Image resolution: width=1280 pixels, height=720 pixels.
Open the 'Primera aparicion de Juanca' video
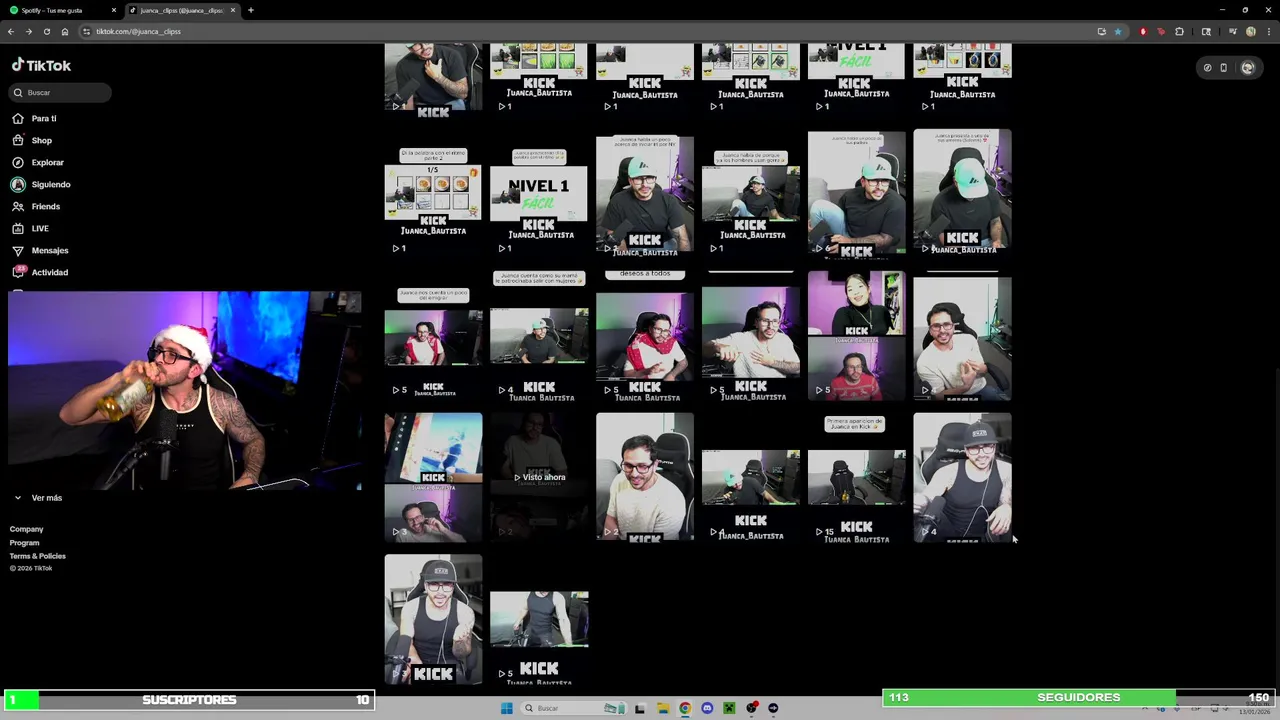coord(856,477)
